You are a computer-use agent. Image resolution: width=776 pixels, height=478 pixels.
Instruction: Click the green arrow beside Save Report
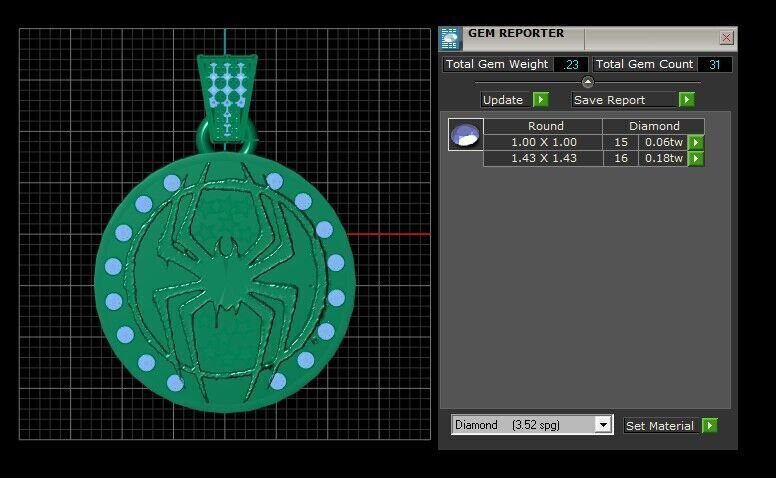click(686, 100)
